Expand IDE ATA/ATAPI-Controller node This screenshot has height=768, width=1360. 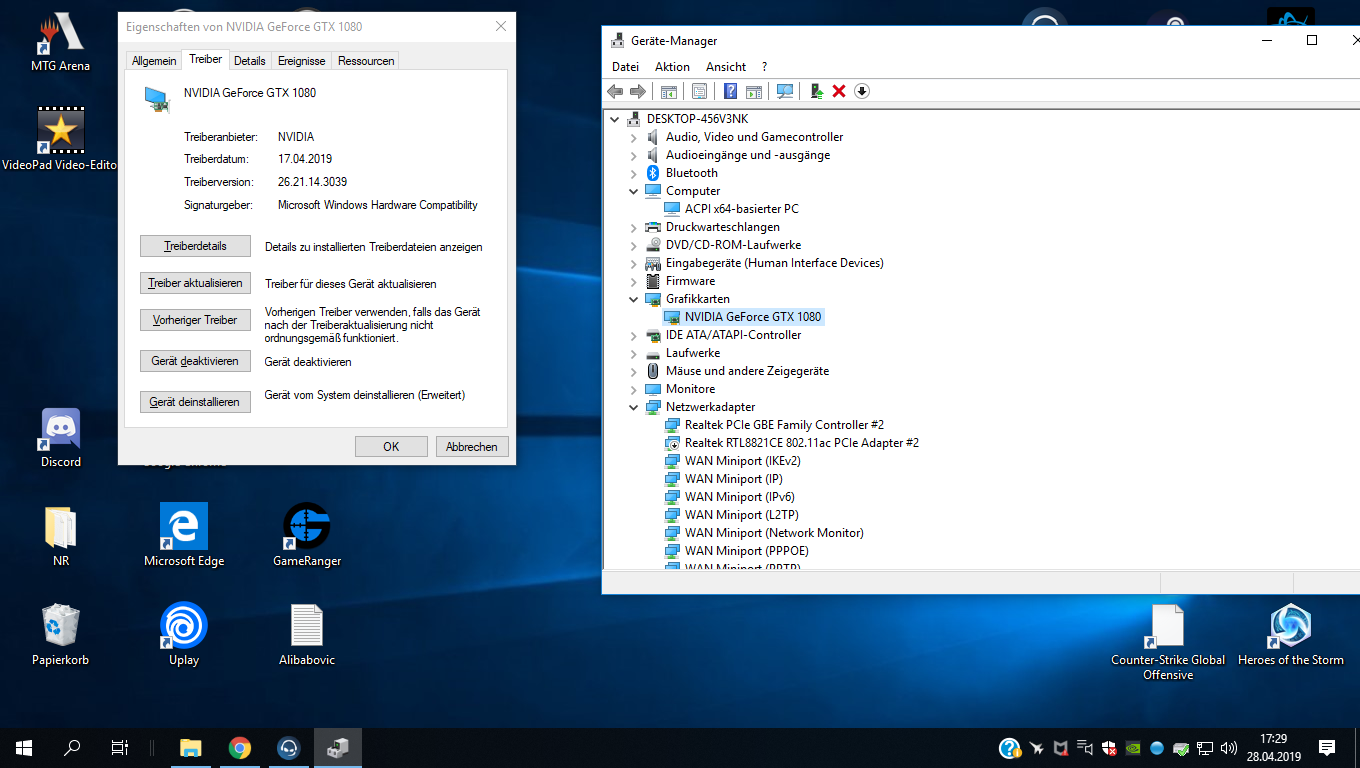[x=633, y=335]
